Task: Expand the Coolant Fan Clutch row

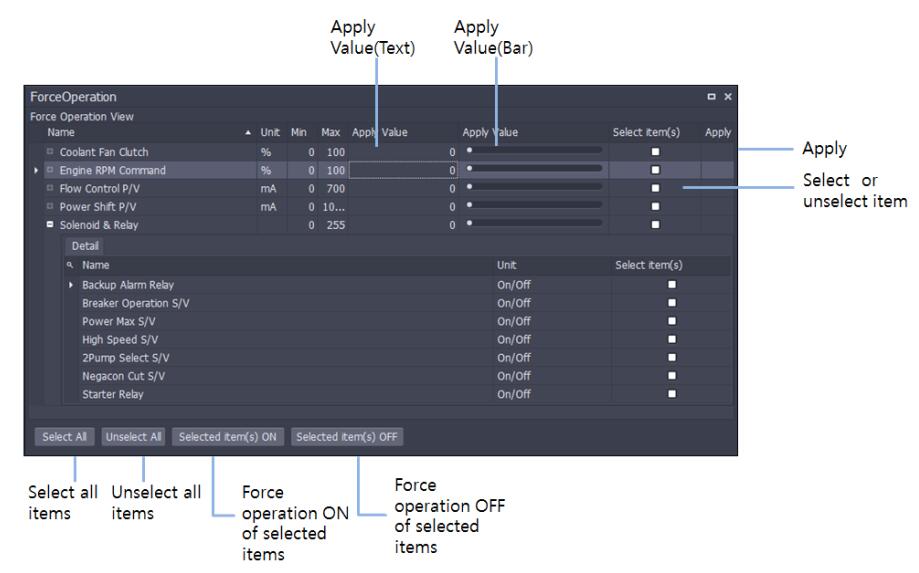Action: [50, 151]
